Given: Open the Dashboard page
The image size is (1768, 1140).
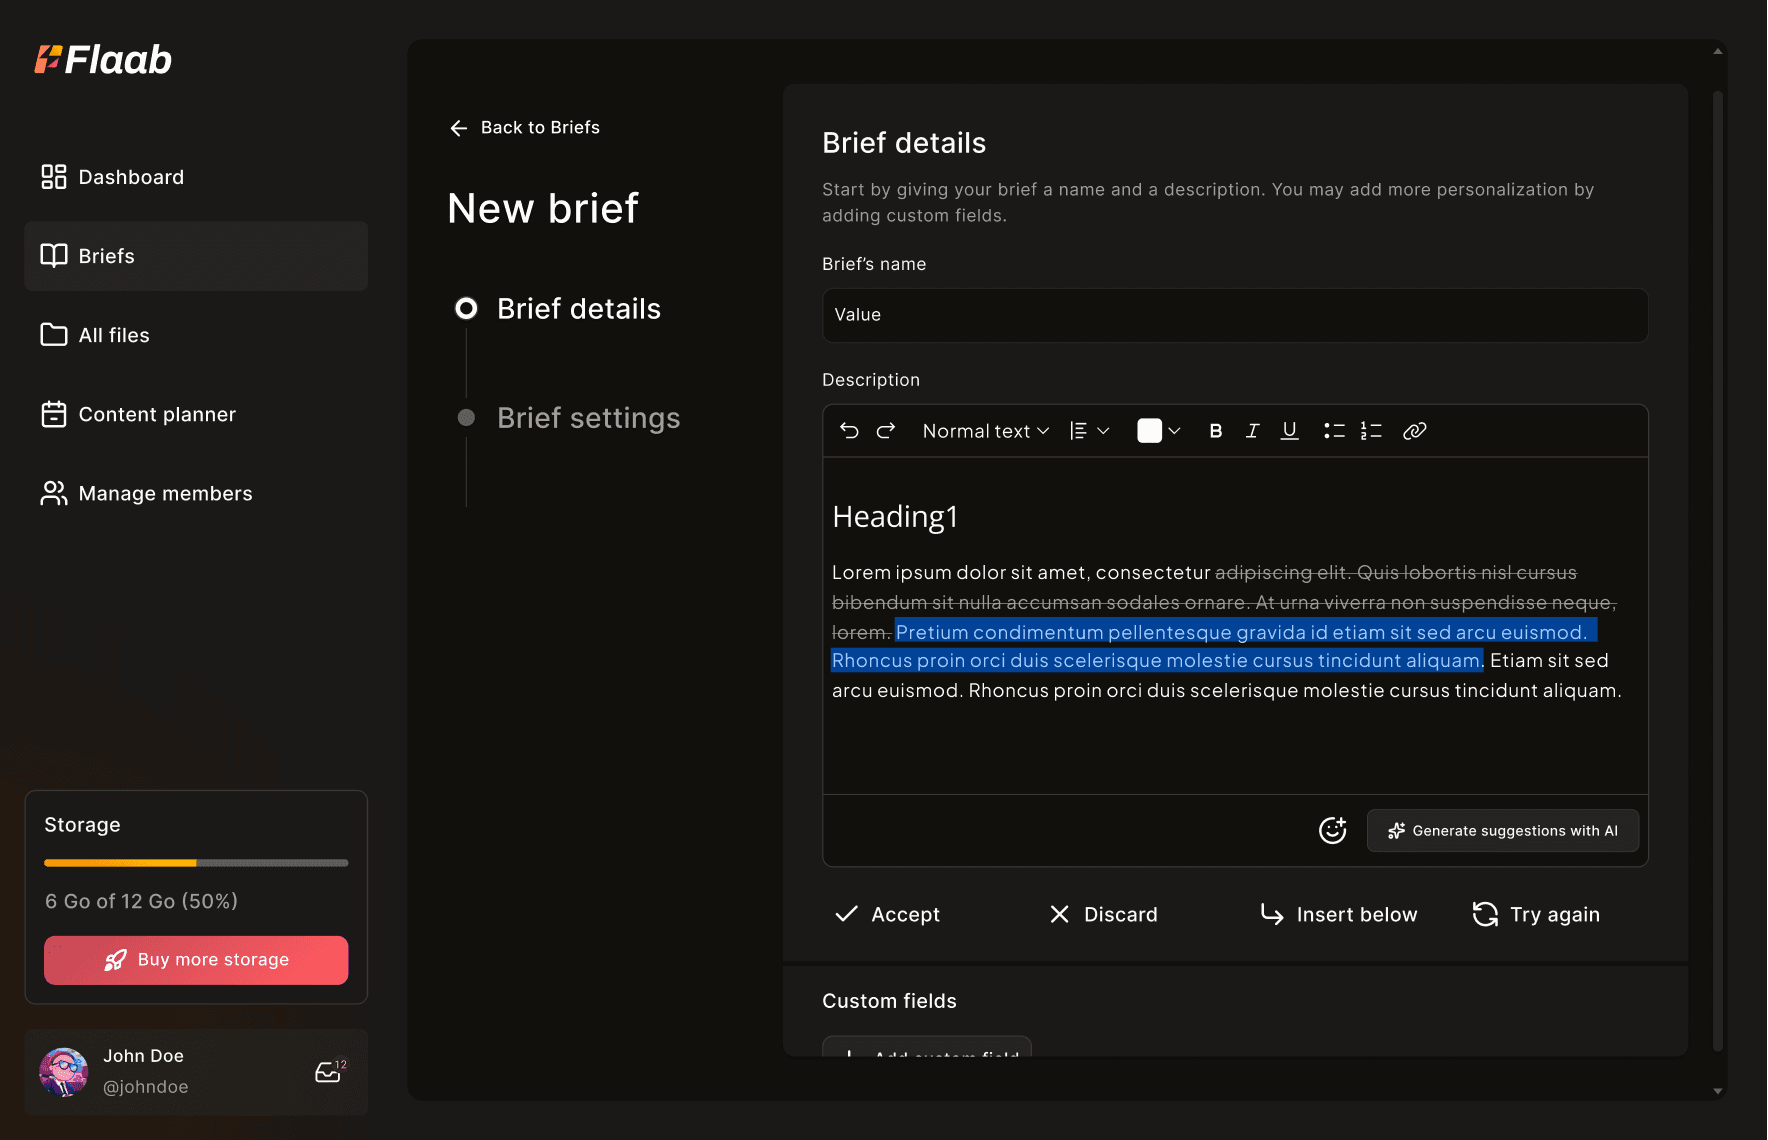Looking at the screenshot, I should [x=196, y=177].
